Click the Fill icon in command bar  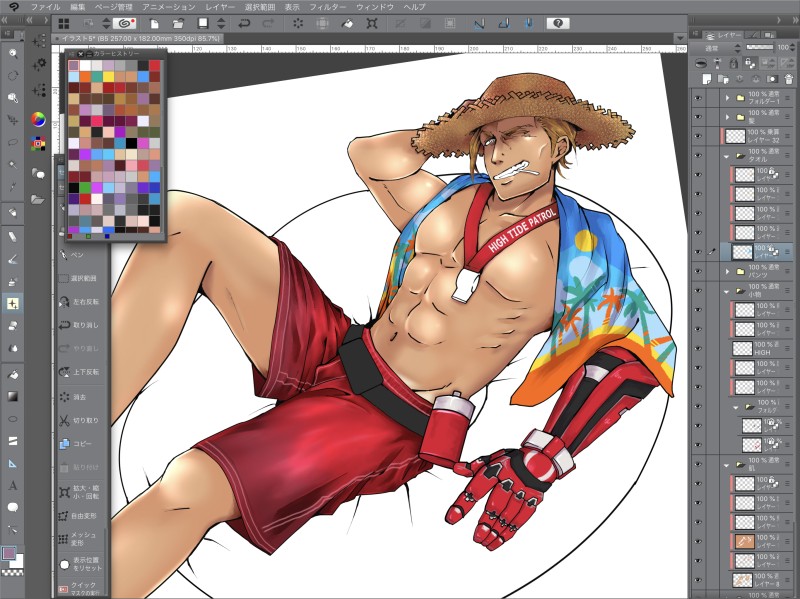pos(347,23)
